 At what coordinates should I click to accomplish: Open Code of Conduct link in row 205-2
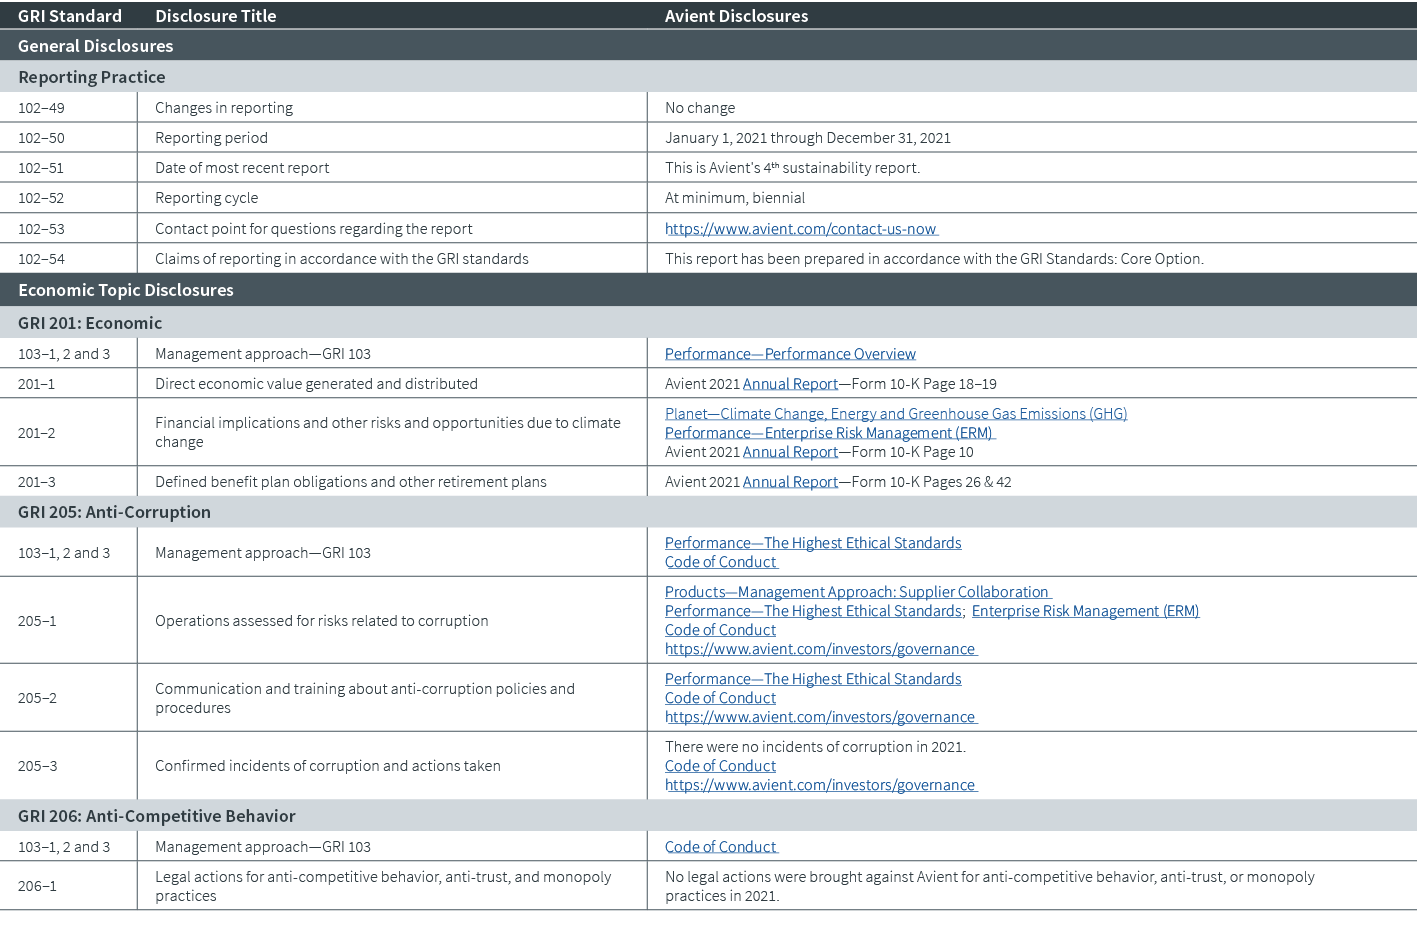[720, 697]
